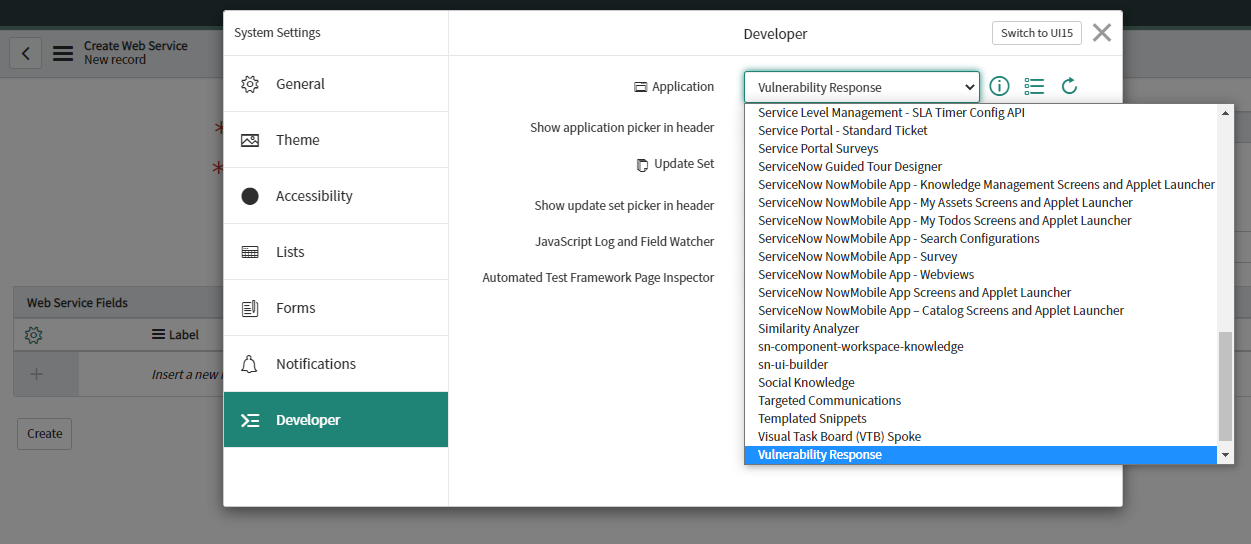The image size is (1251, 544).
Task: Open the Application dropdown
Action: [862, 87]
